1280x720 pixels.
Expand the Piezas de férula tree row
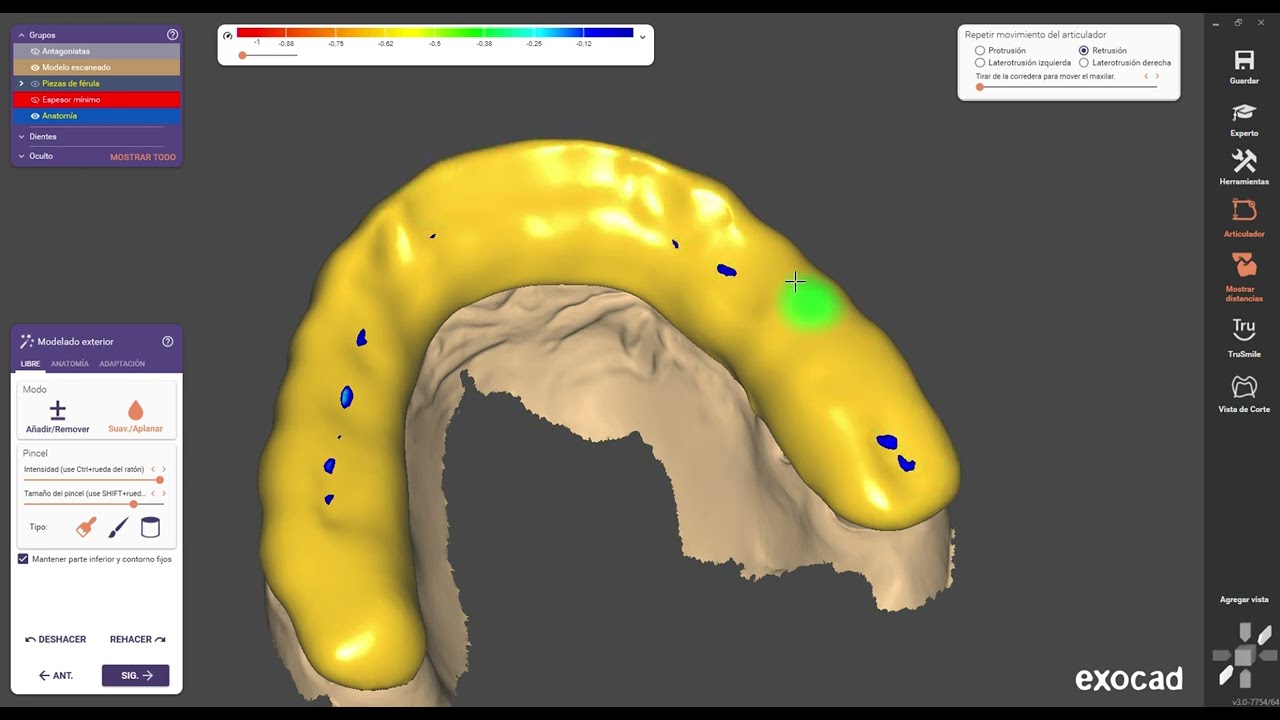[x=21, y=84]
